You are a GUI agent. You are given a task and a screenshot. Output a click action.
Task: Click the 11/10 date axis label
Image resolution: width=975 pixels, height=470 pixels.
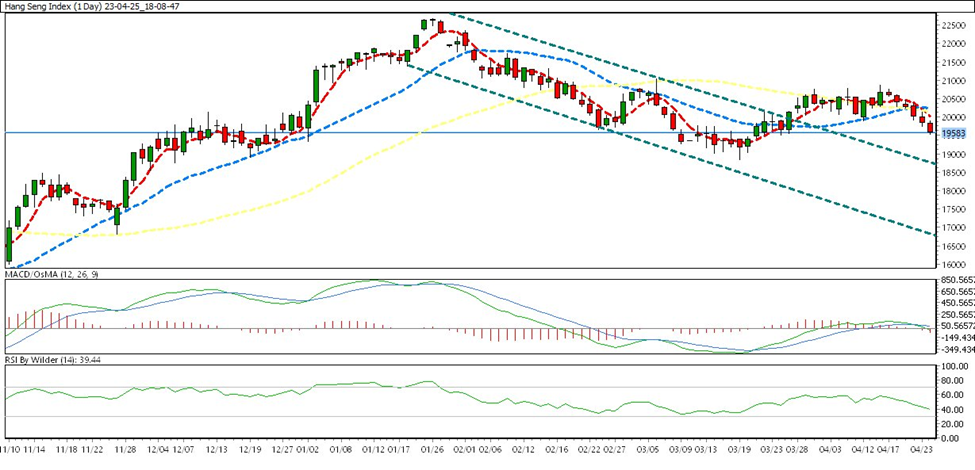11,448
